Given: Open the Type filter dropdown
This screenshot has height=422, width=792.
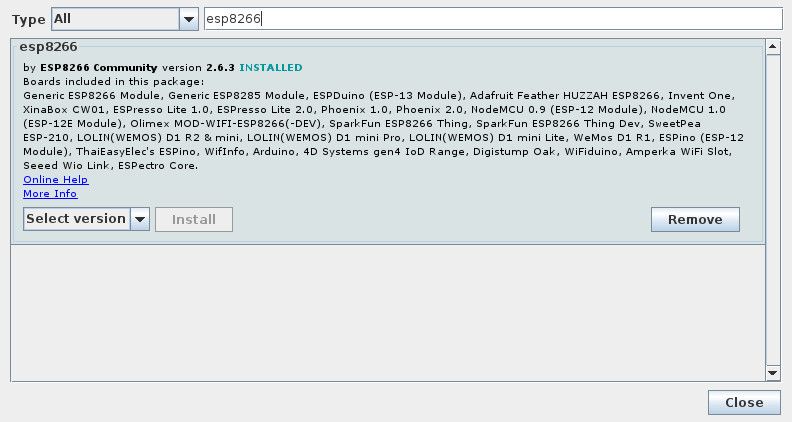Looking at the screenshot, I should (x=125, y=19).
